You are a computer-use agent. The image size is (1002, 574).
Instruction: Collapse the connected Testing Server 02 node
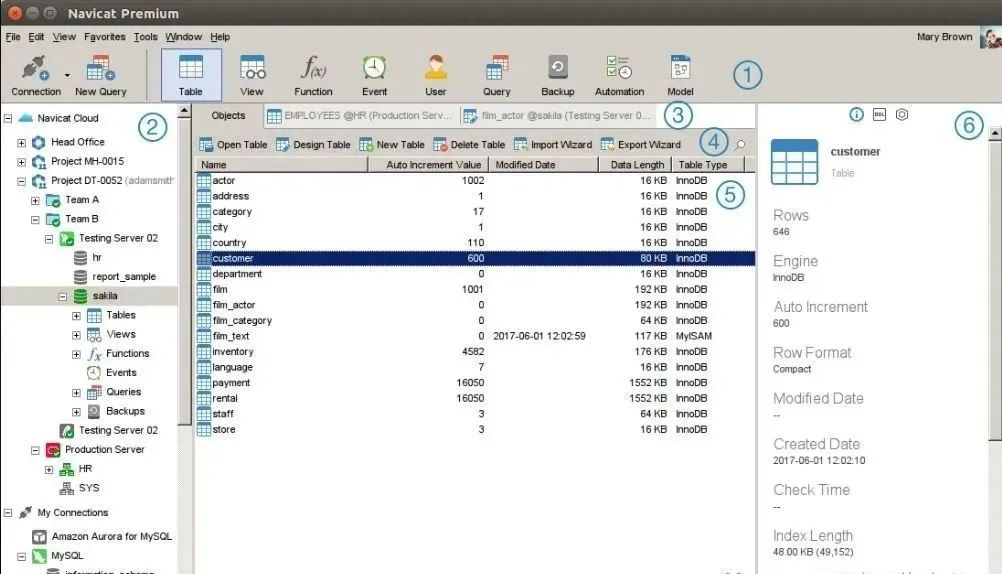(x=49, y=238)
